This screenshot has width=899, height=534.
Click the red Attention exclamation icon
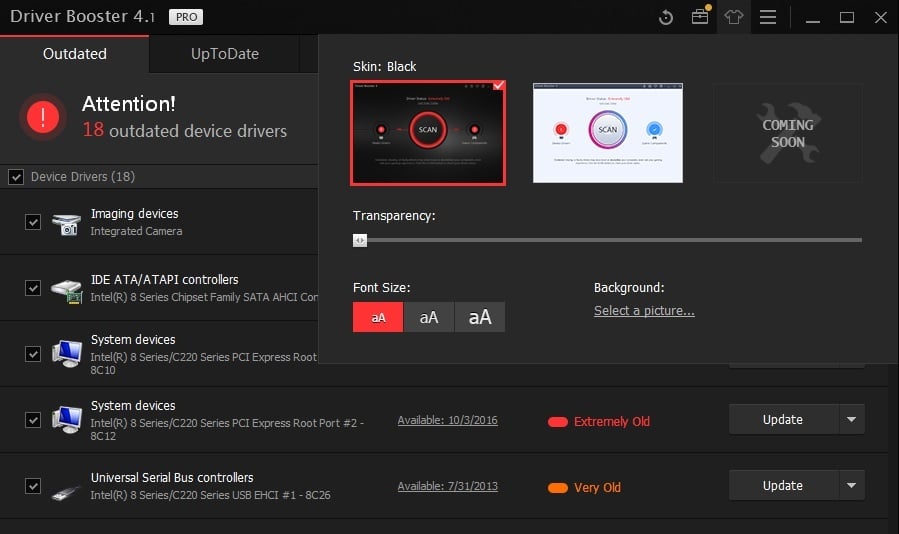[x=43, y=118]
